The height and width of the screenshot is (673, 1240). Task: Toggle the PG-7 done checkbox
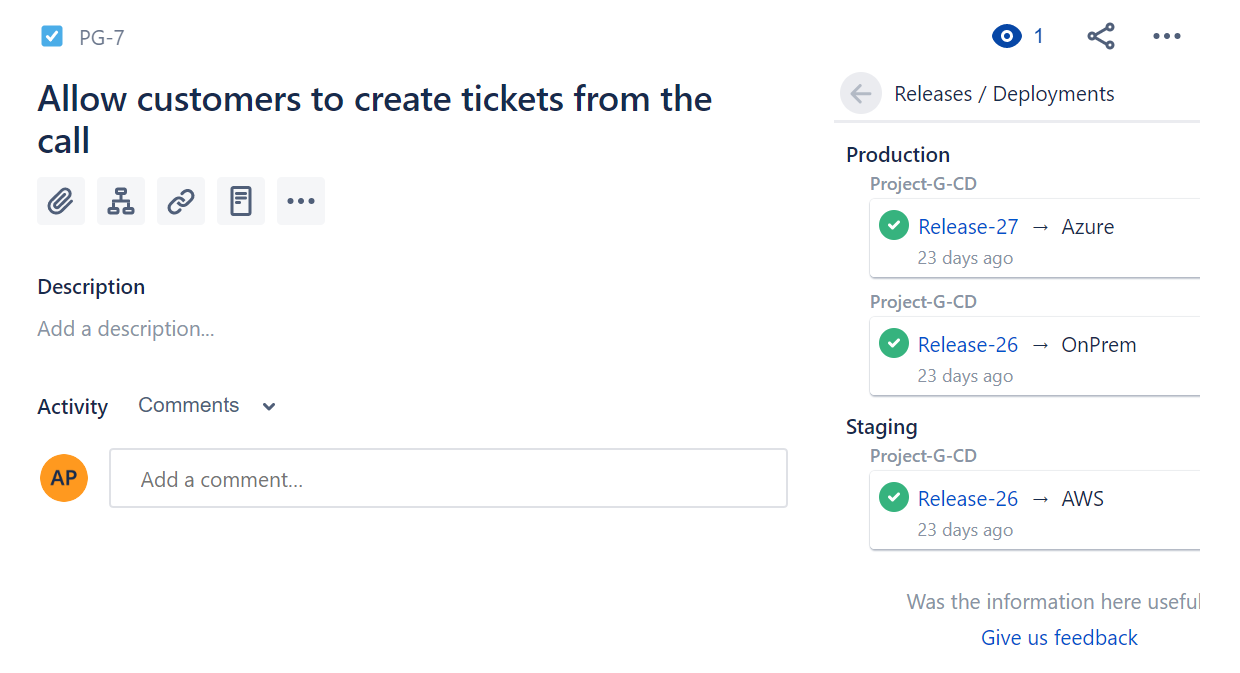(x=51, y=35)
